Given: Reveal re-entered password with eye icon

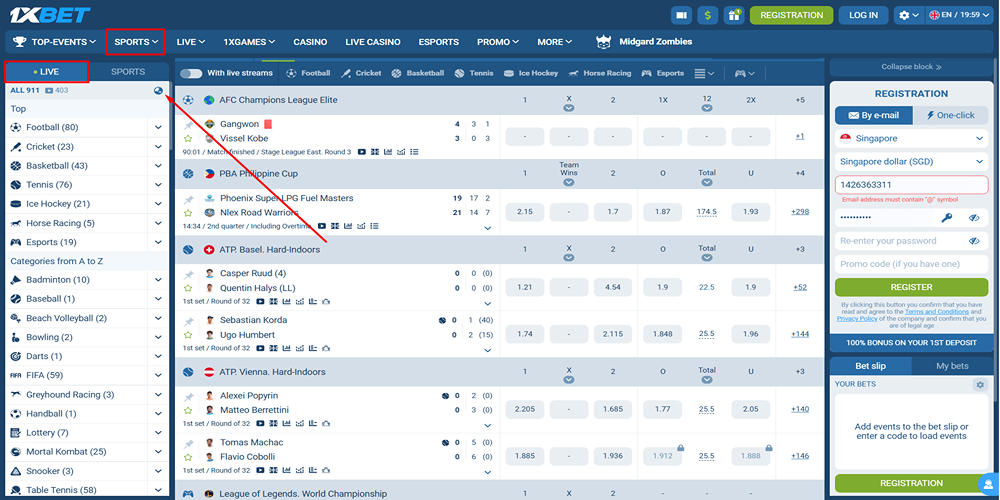Looking at the screenshot, I should (x=974, y=241).
